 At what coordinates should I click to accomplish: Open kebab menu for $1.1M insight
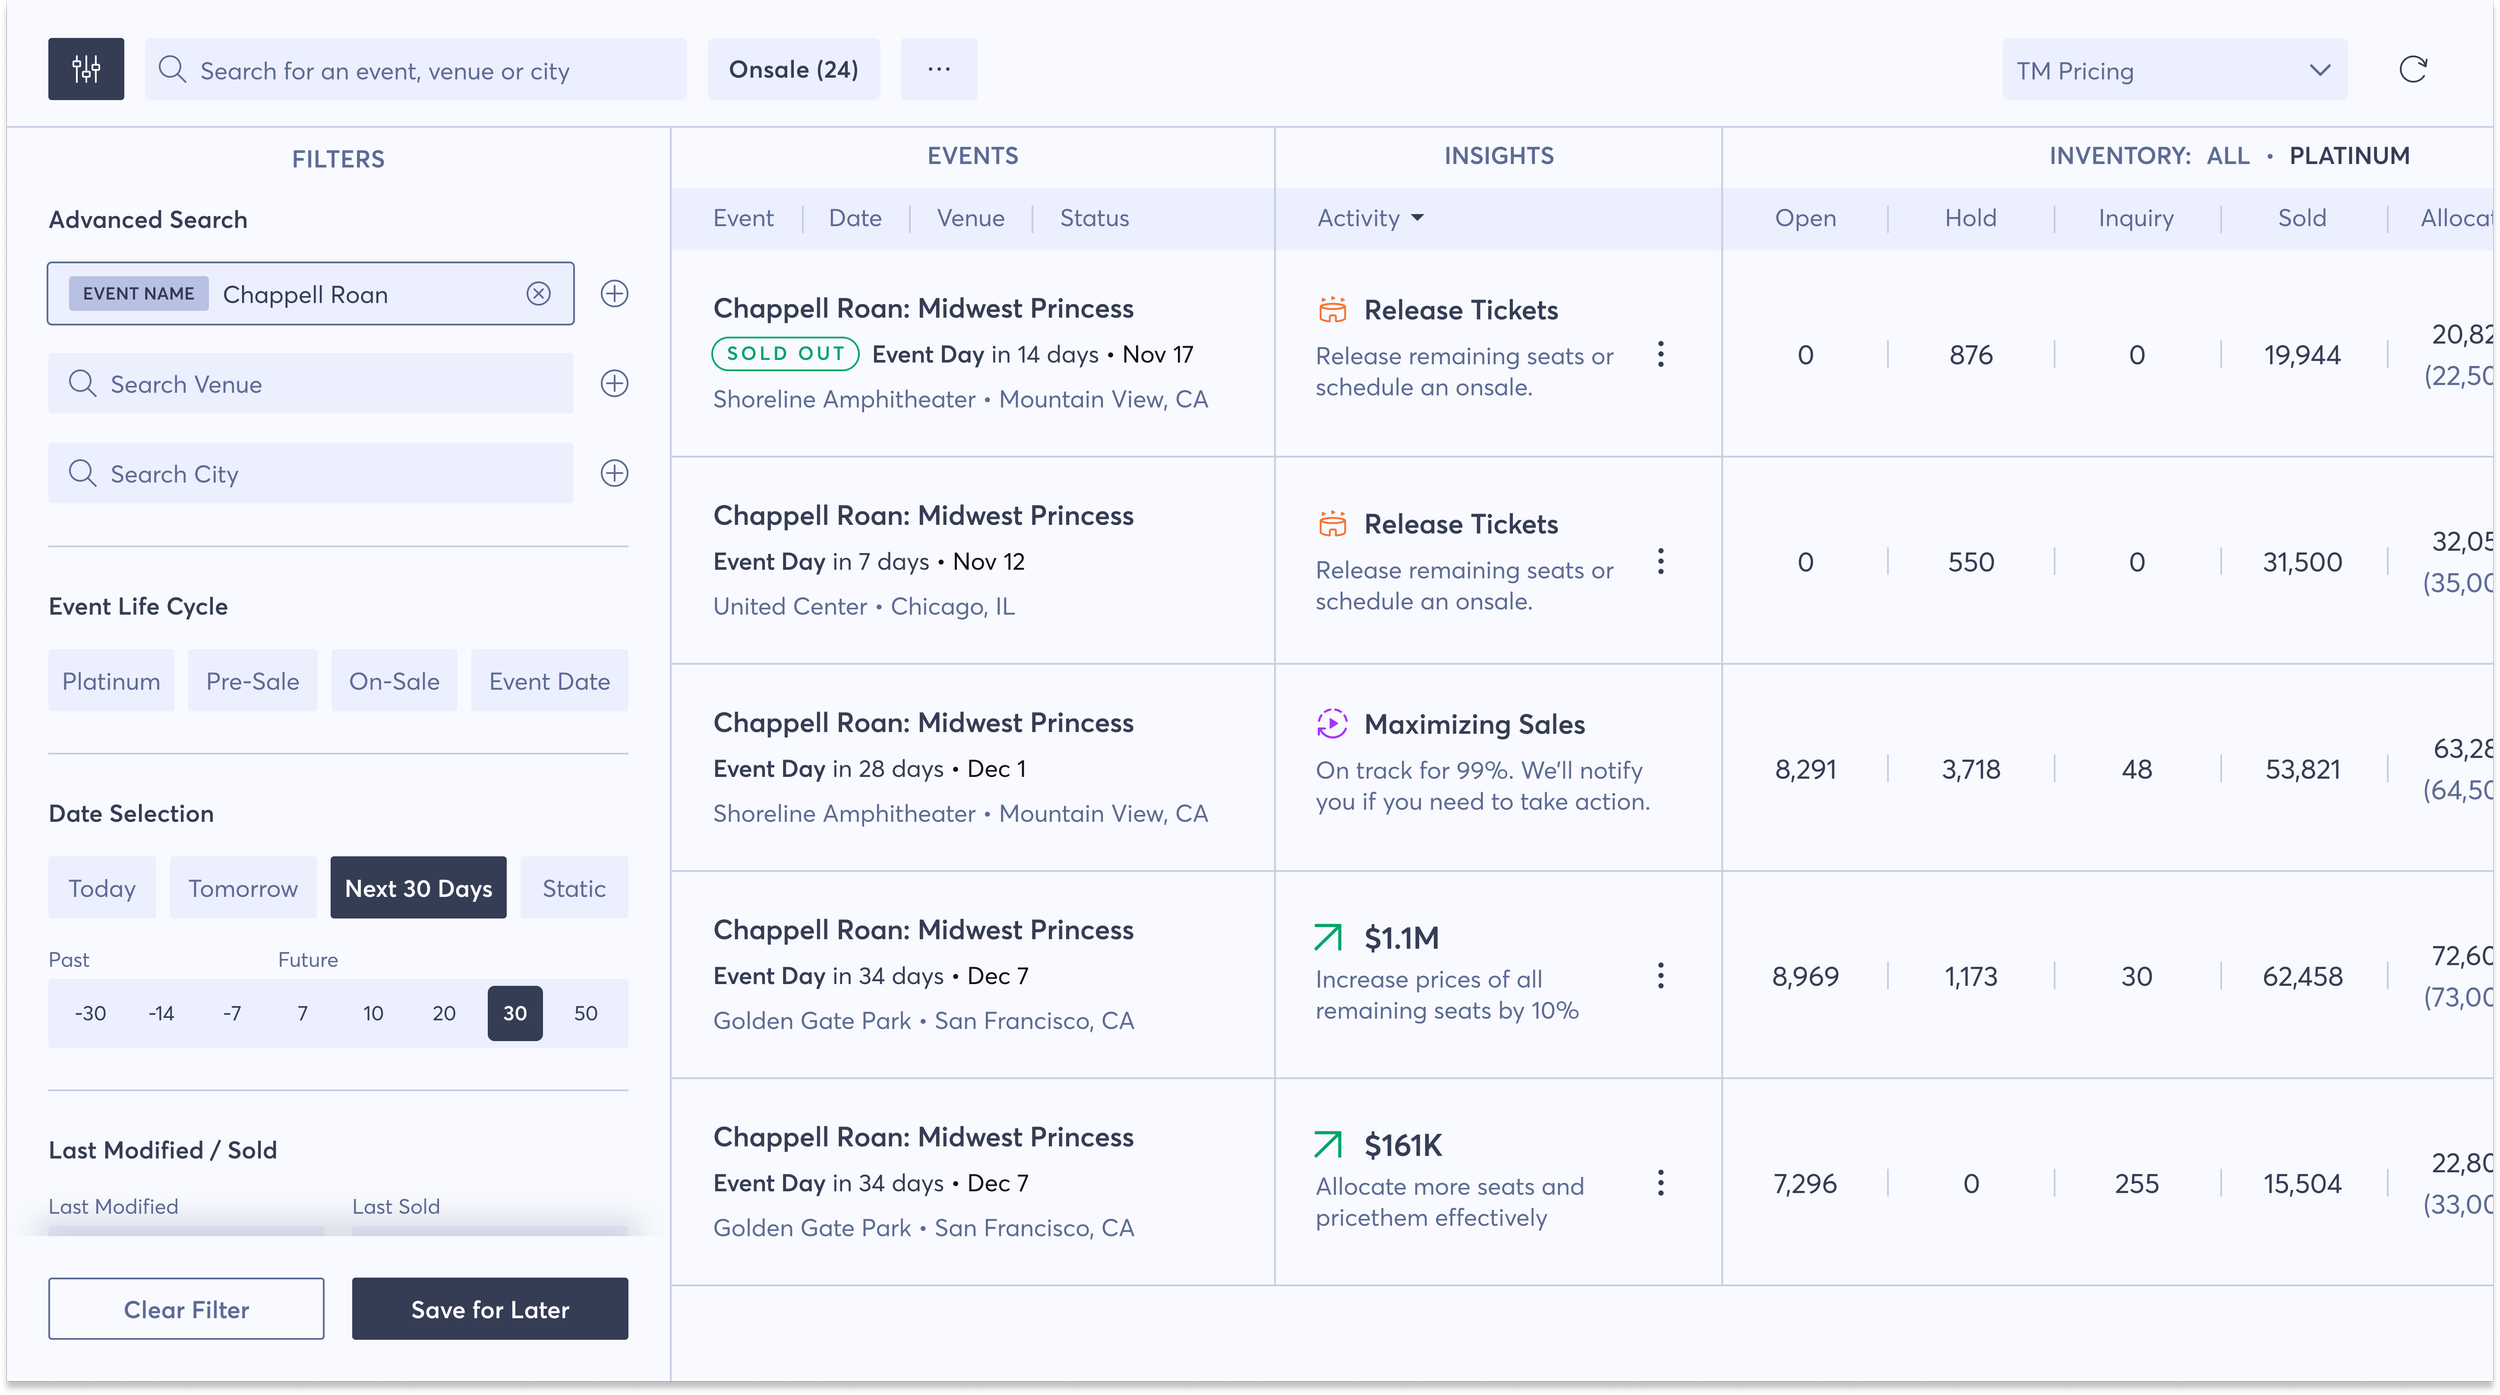[x=1660, y=976]
